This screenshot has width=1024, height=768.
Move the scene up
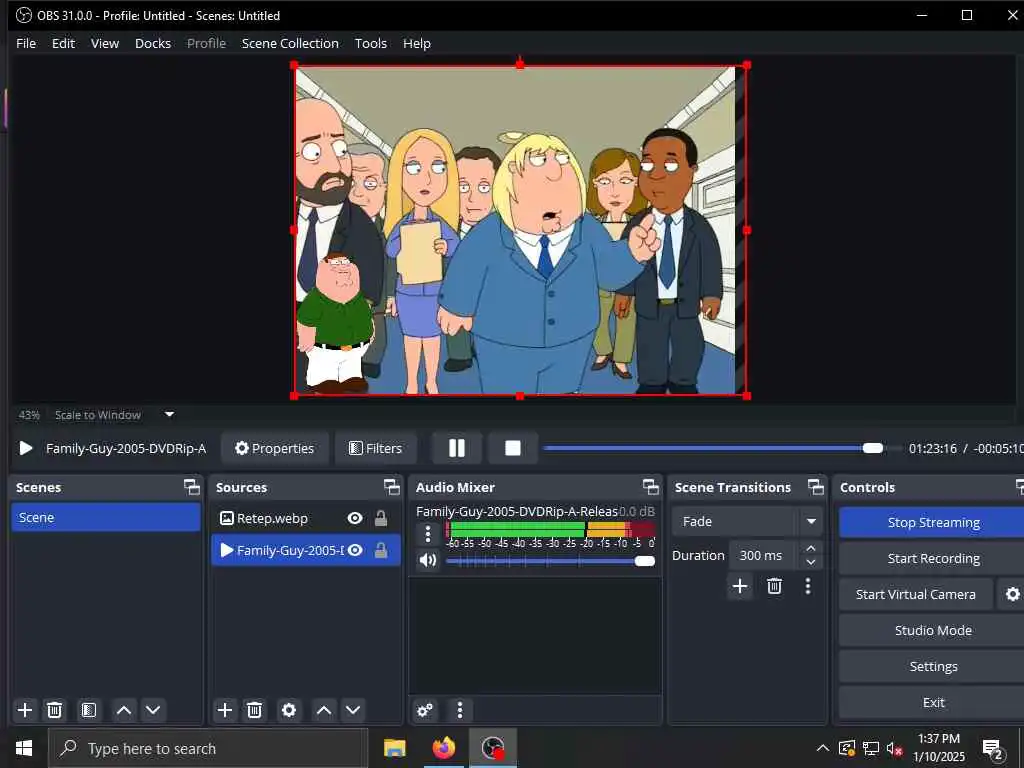coord(123,710)
